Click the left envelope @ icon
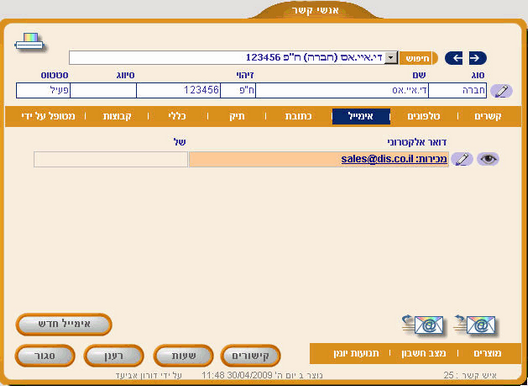The width and height of the screenshot is (528, 386). (x=423, y=325)
